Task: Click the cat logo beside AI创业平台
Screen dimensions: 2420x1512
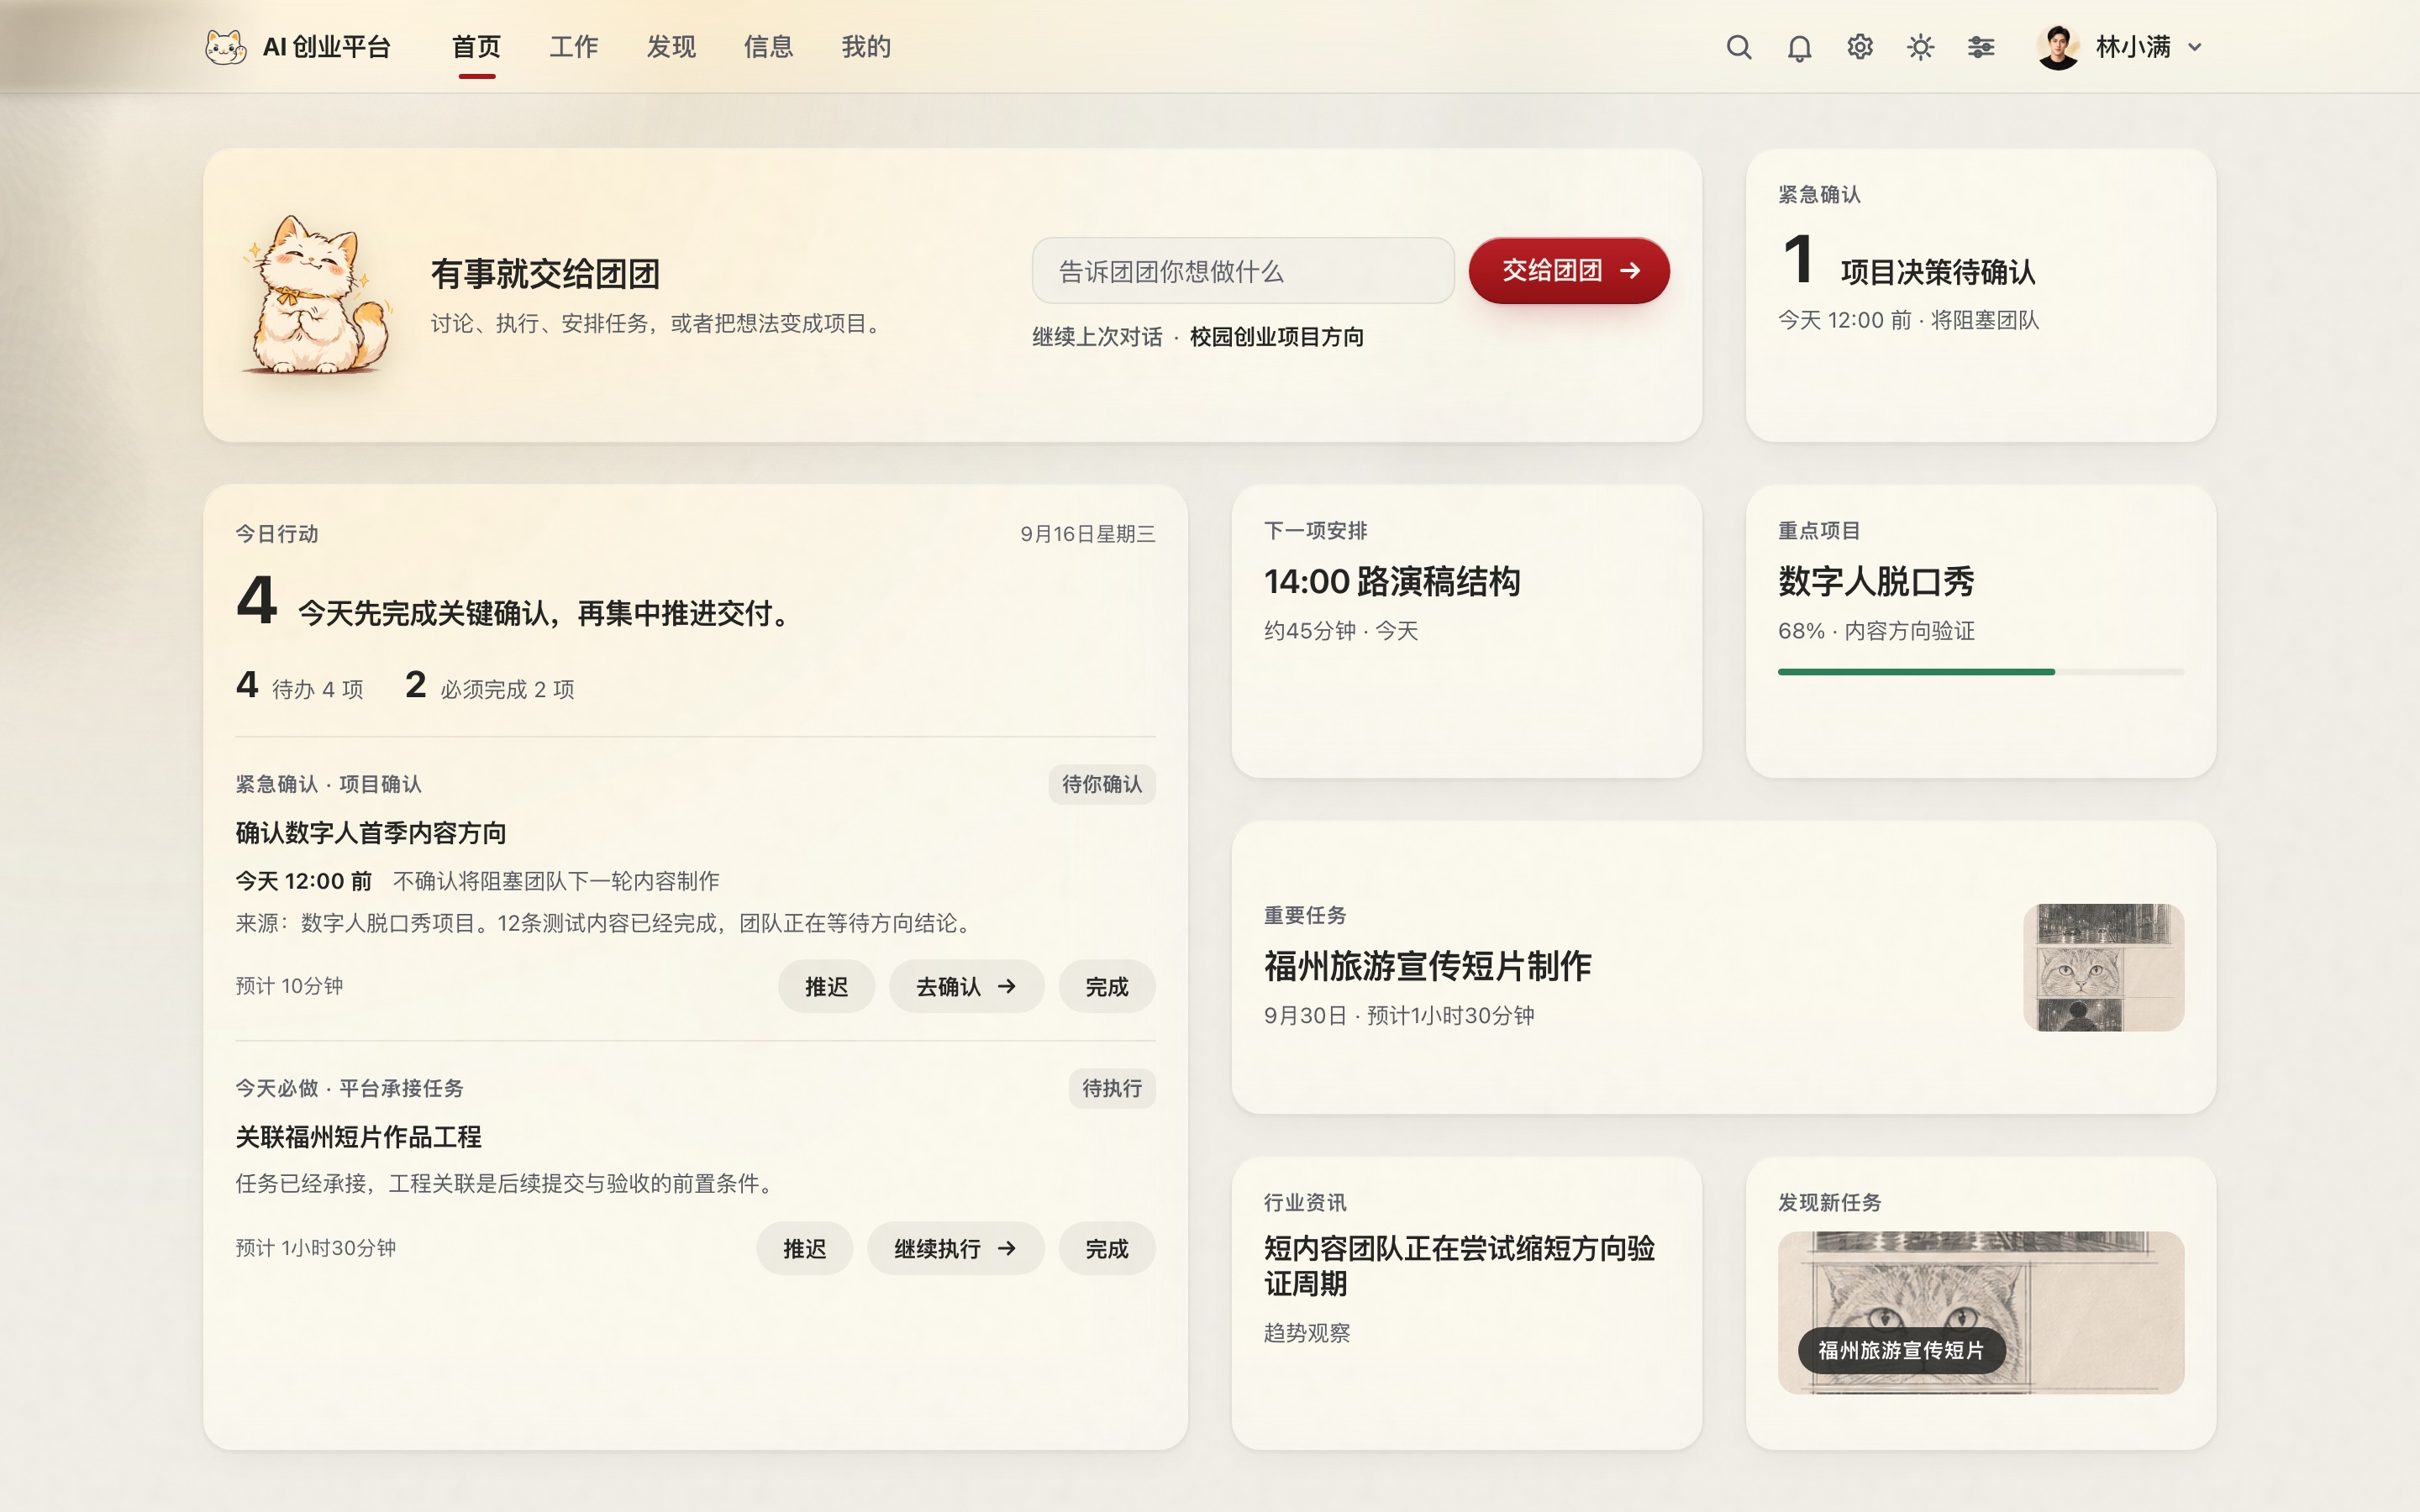Action: tap(225, 47)
